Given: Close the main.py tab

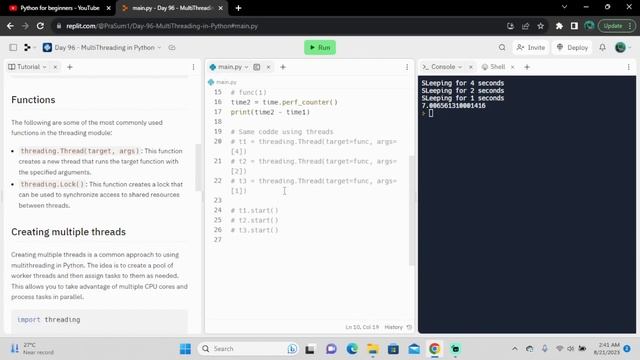Looking at the screenshot, I should (268, 67).
